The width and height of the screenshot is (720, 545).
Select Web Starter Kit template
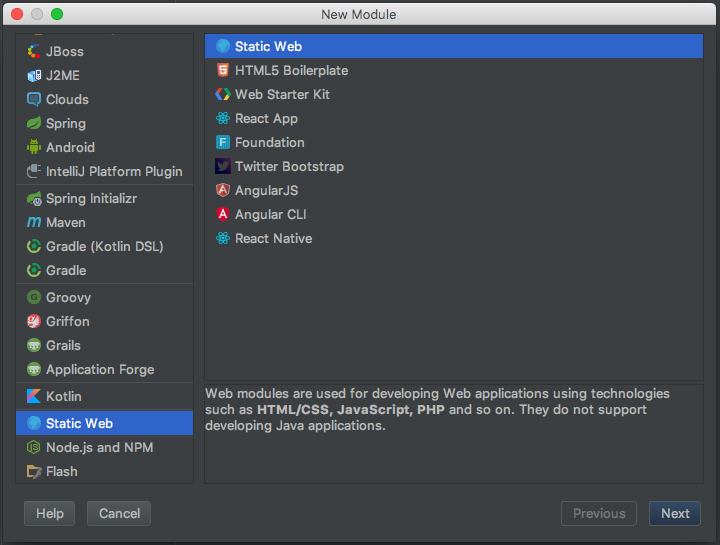(454, 94)
